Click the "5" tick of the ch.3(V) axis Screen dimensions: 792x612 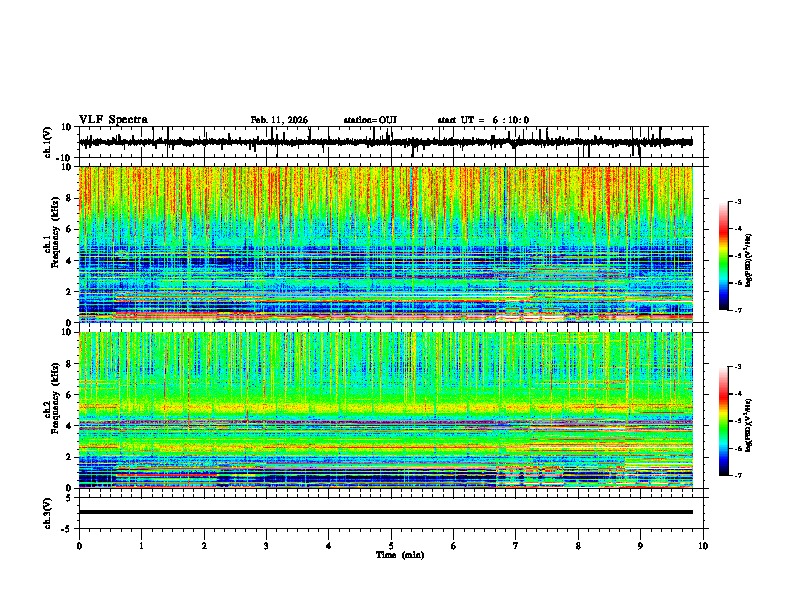coord(70,498)
